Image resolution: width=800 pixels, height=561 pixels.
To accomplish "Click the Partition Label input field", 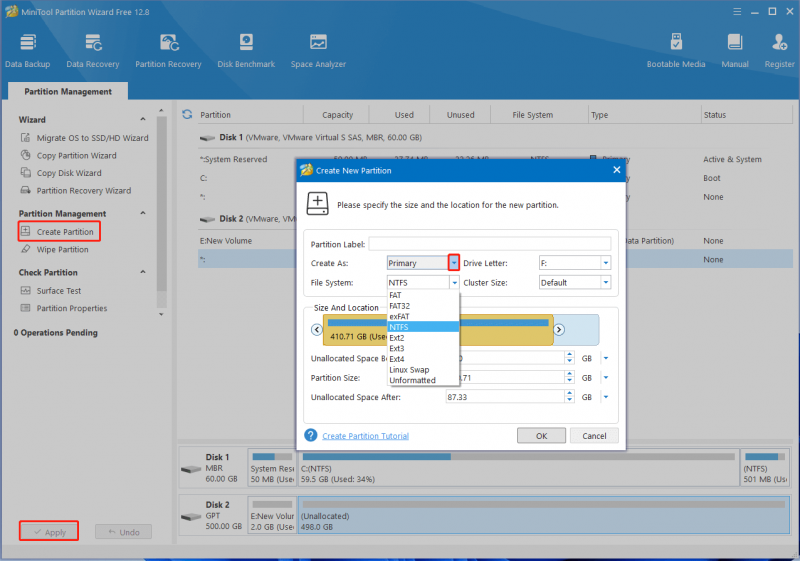I will tap(490, 244).
